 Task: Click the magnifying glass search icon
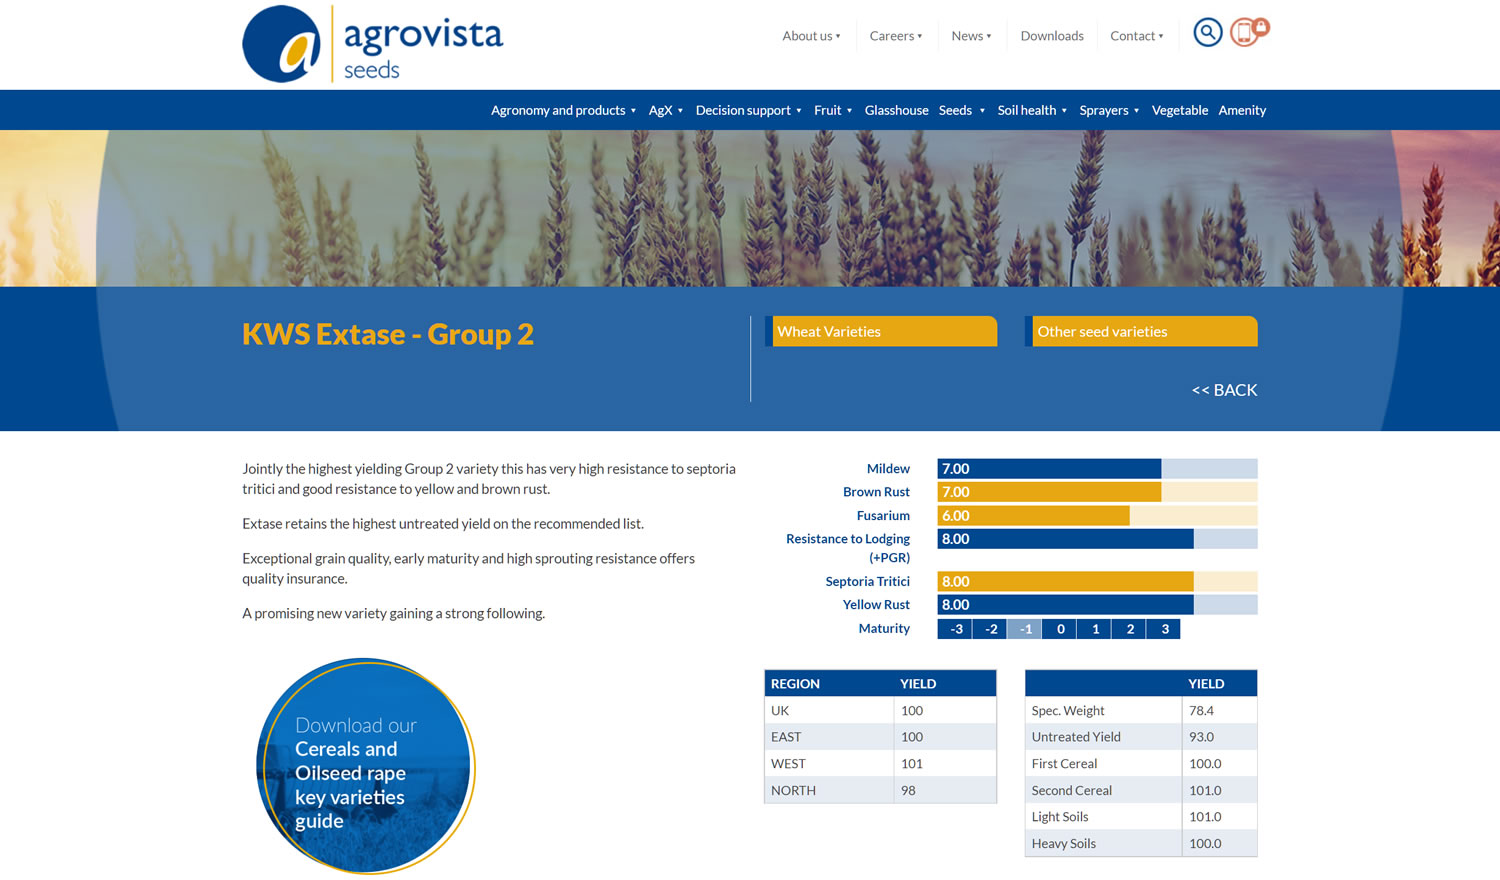(x=1207, y=33)
